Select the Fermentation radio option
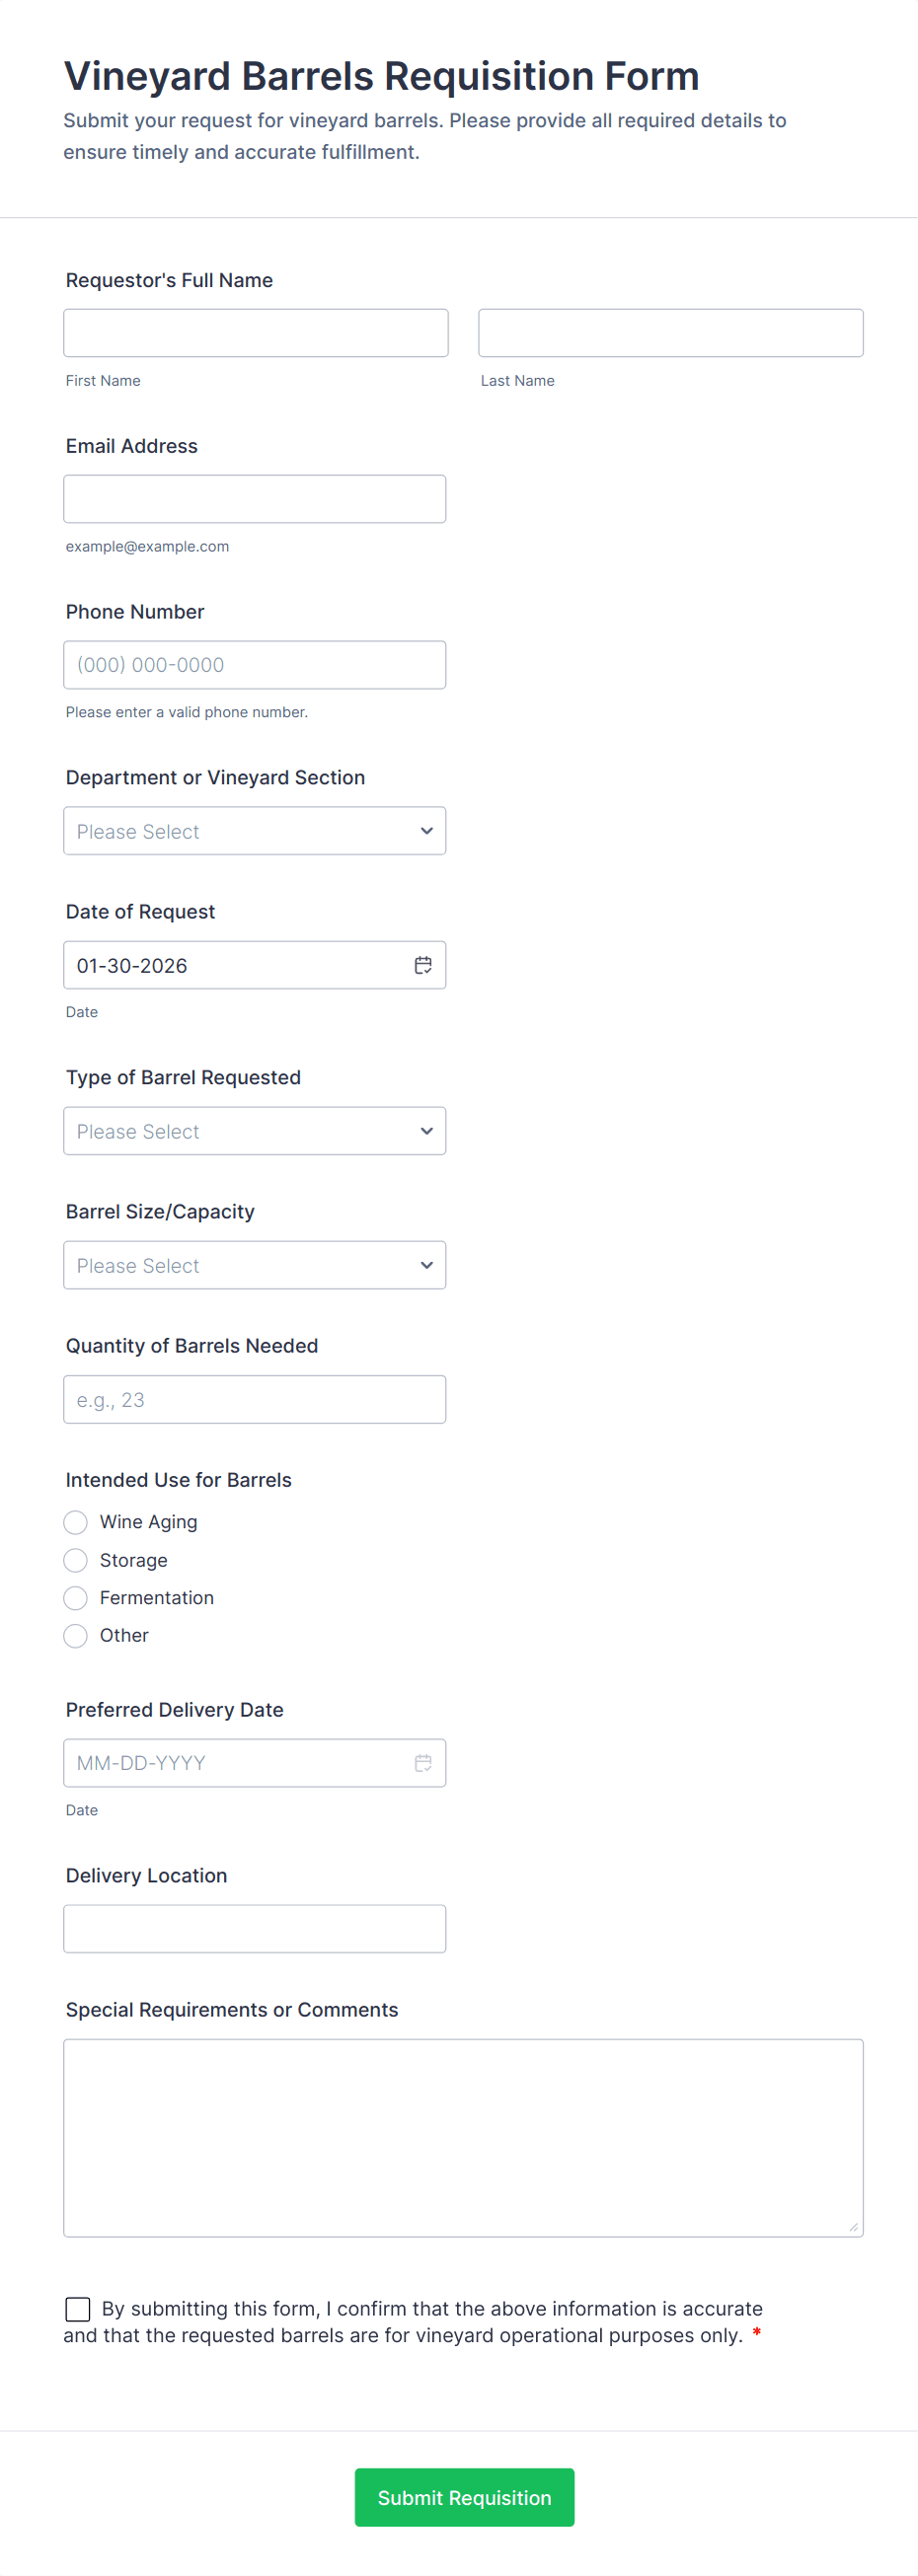This screenshot has width=918, height=2576. click(x=76, y=1598)
